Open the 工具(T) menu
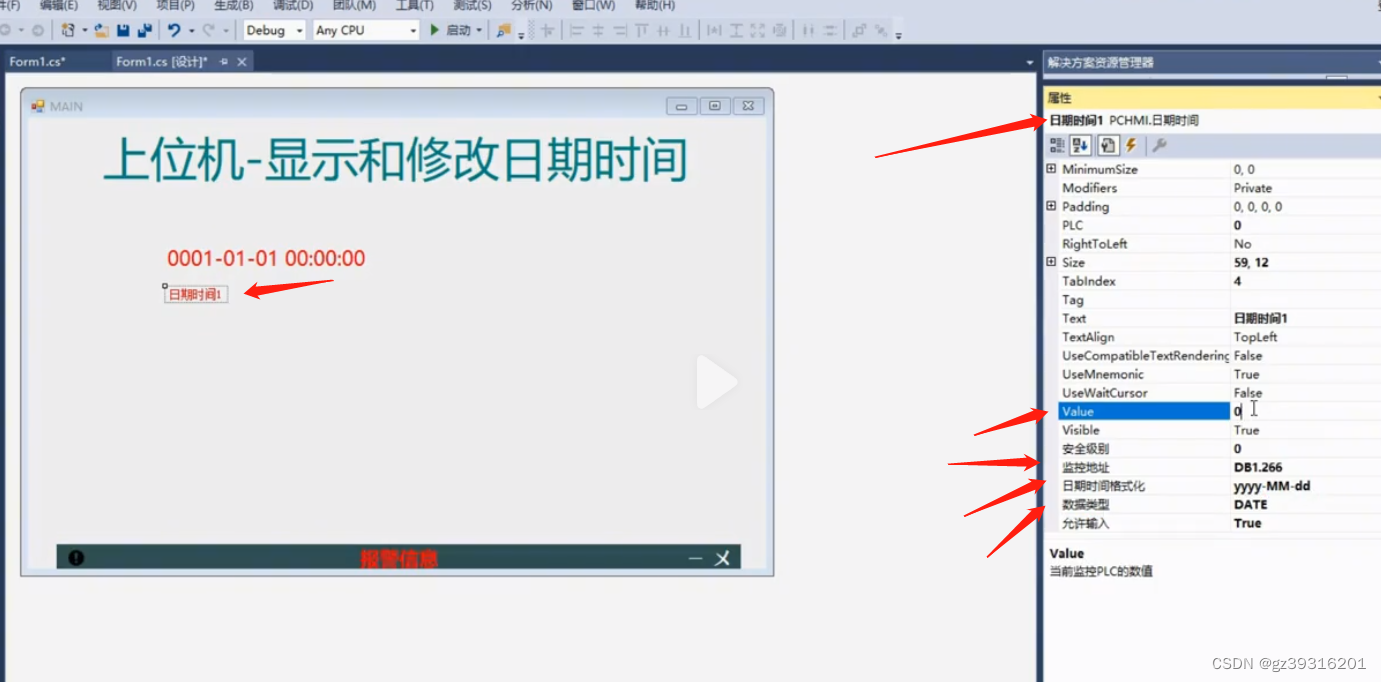 pyautogui.click(x=414, y=5)
